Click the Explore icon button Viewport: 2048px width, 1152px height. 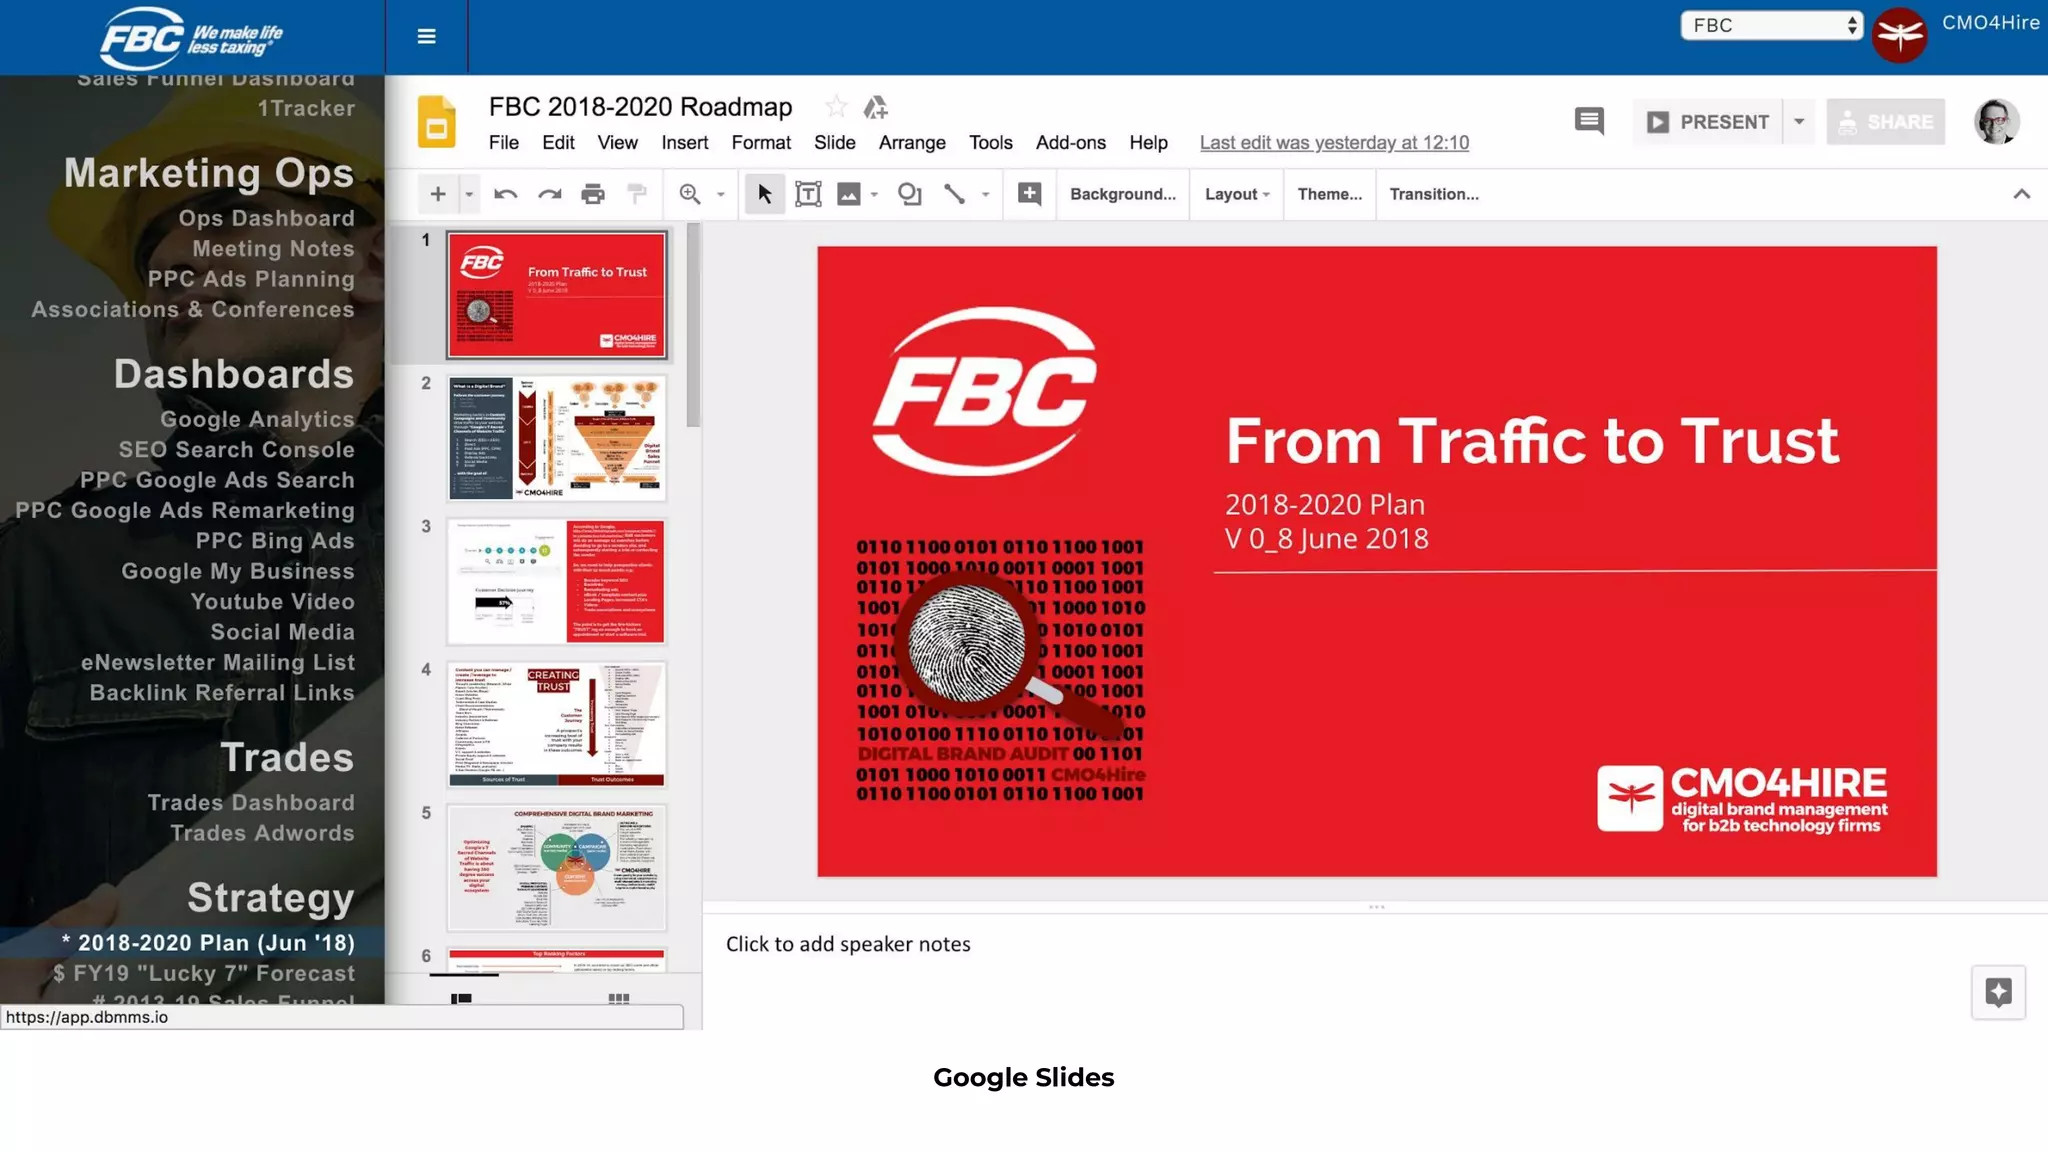pos(1998,992)
